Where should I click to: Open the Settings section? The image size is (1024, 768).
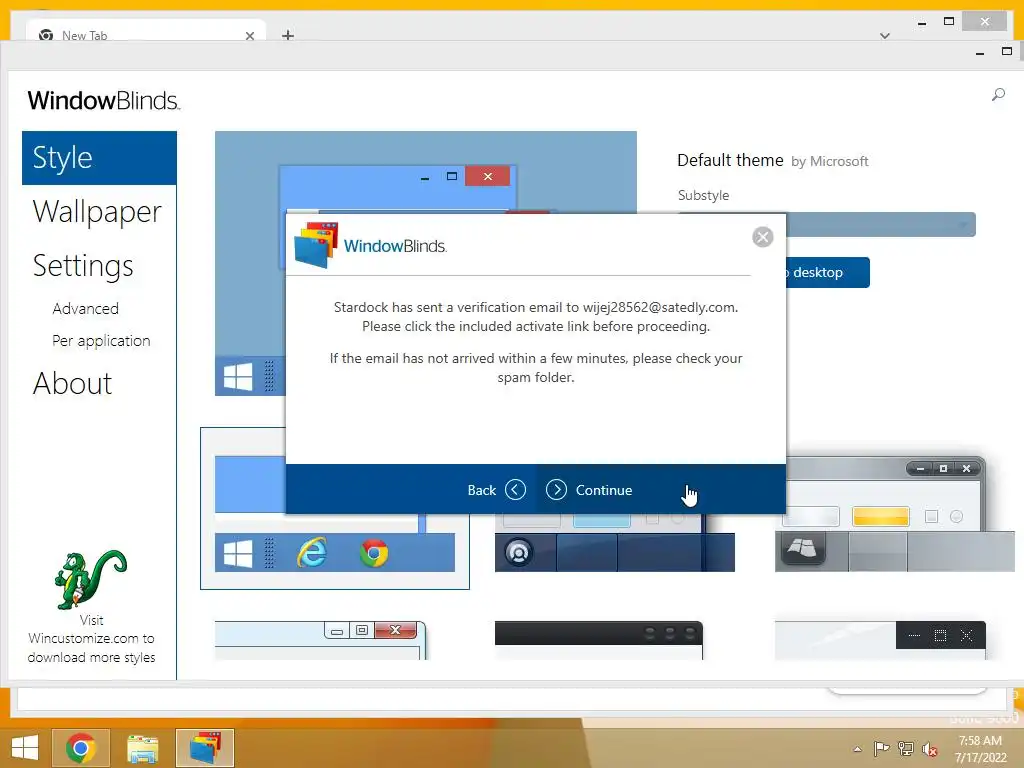coord(83,266)
